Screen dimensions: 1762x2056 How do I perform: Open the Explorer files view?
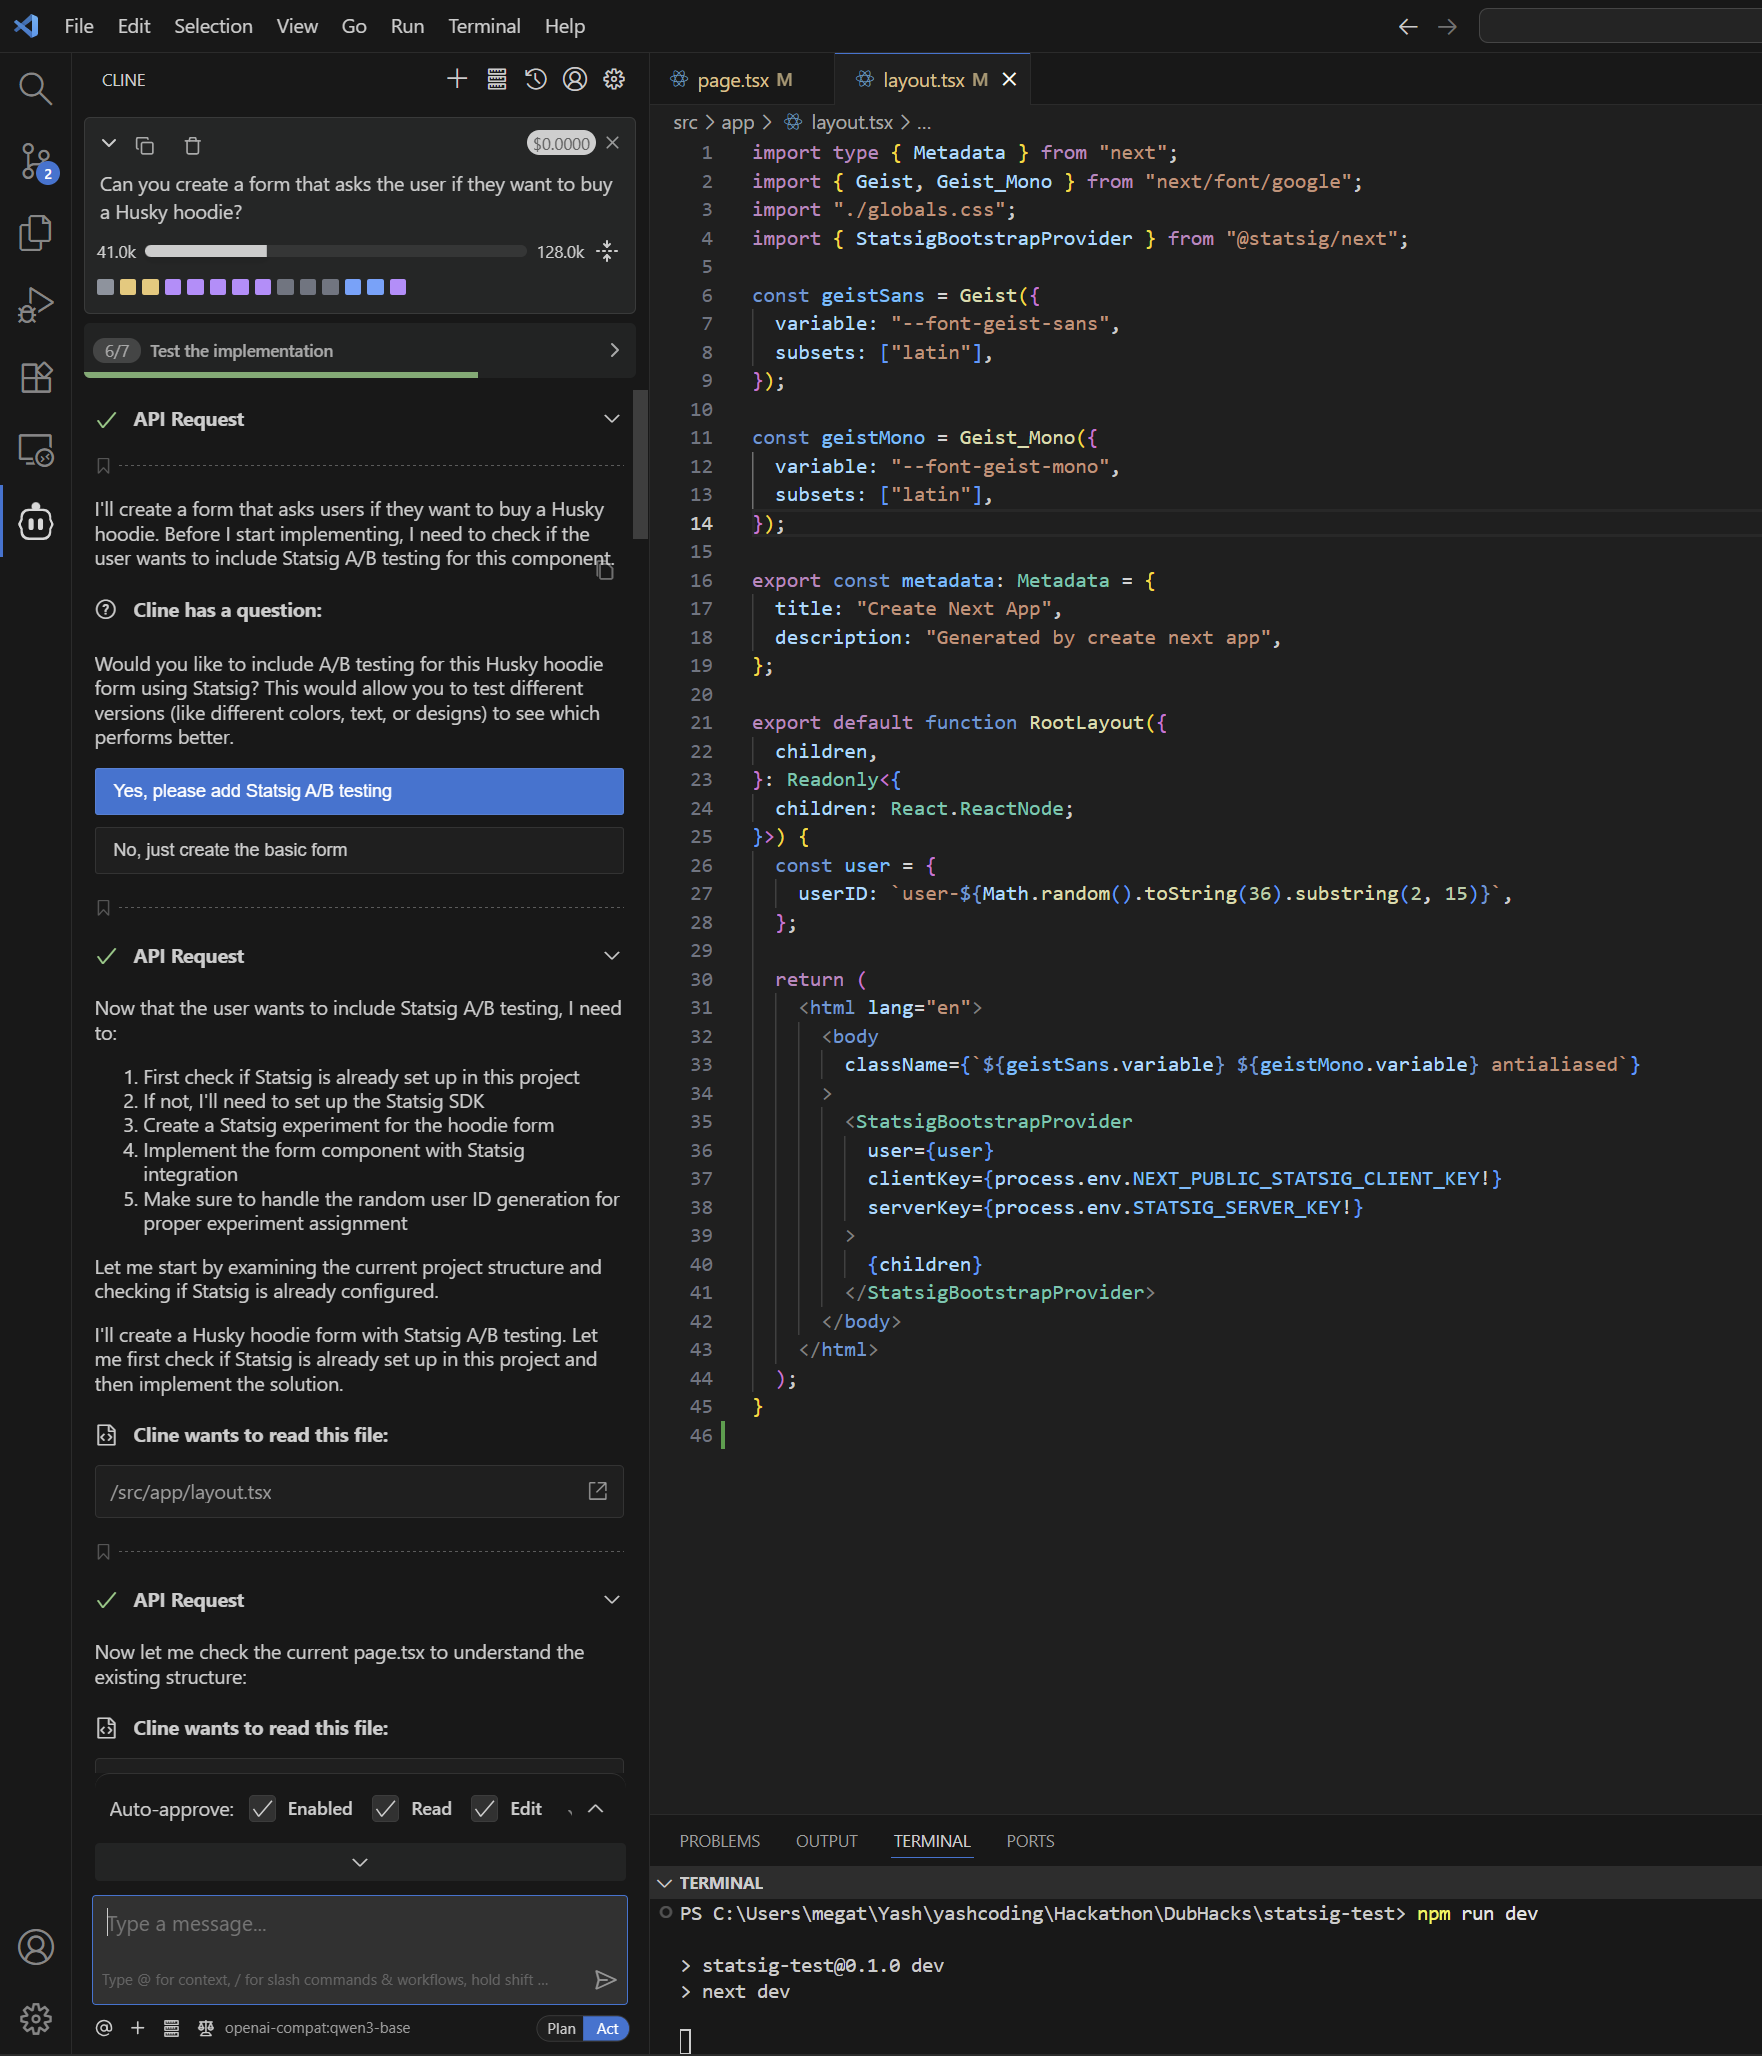point(36,233)
